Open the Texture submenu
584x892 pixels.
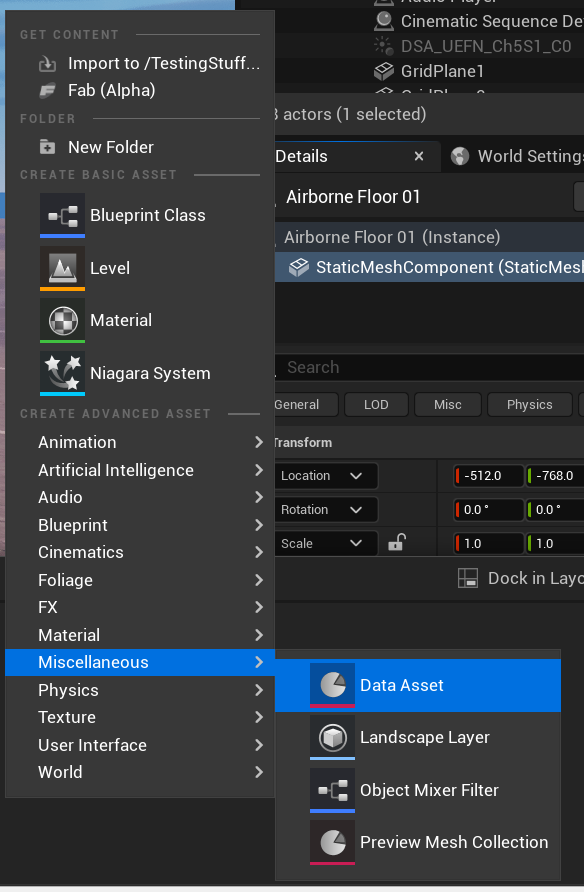(x=140, y=717)
